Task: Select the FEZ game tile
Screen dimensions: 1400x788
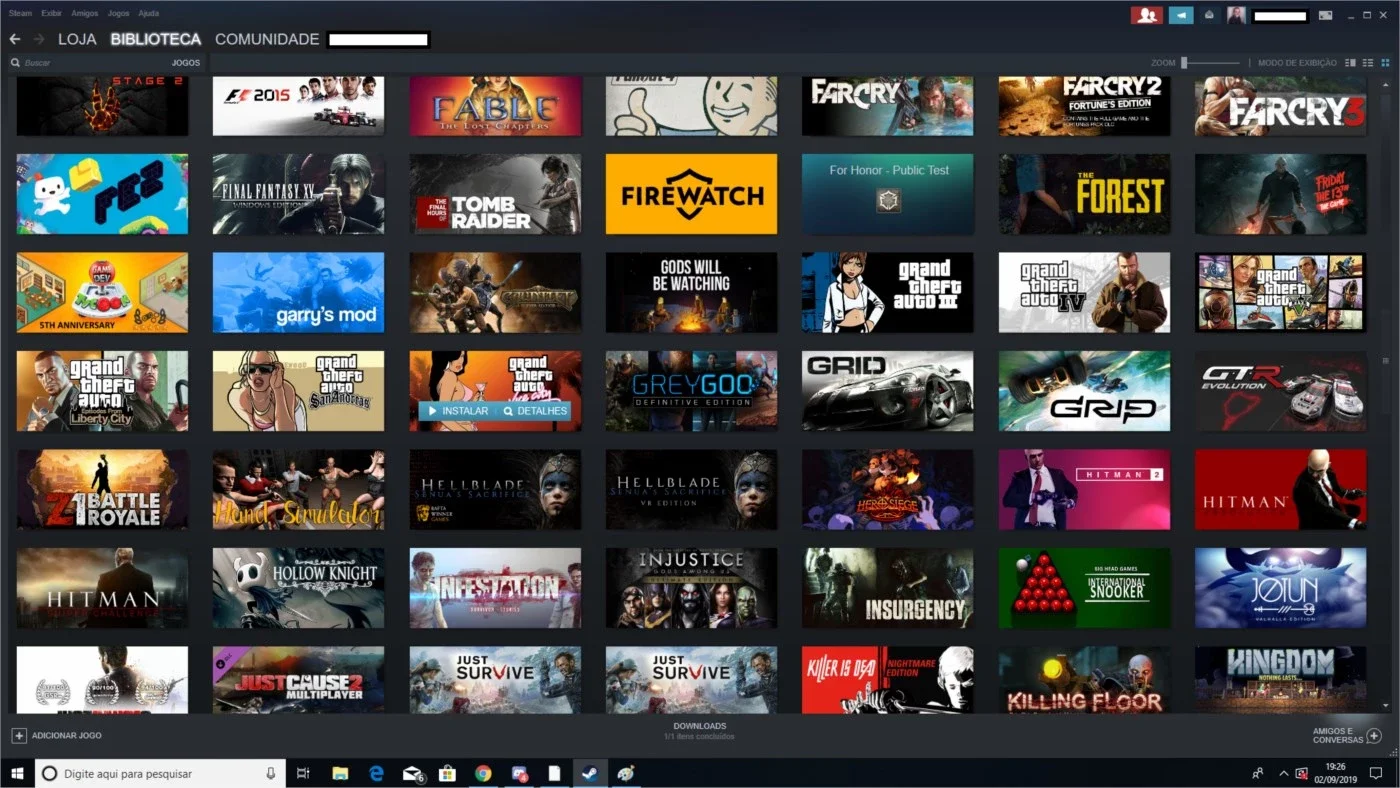Action: pos(102,194)
